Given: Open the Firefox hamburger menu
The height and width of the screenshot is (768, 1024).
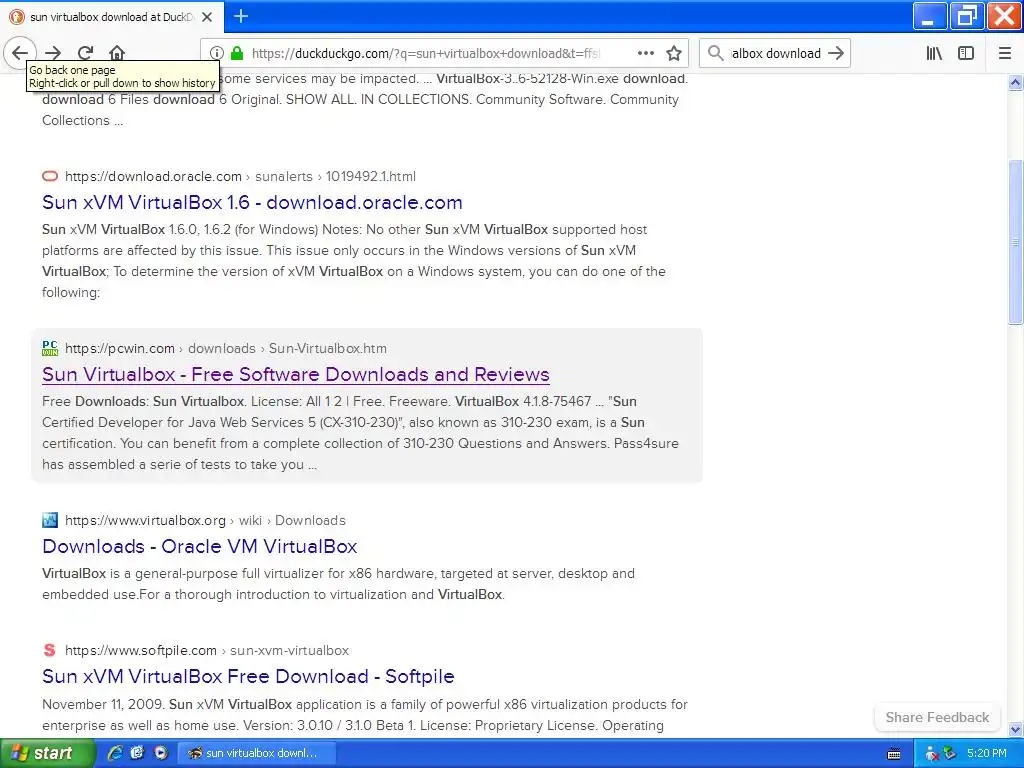Looking at the screenshot, I should 1005,54.
